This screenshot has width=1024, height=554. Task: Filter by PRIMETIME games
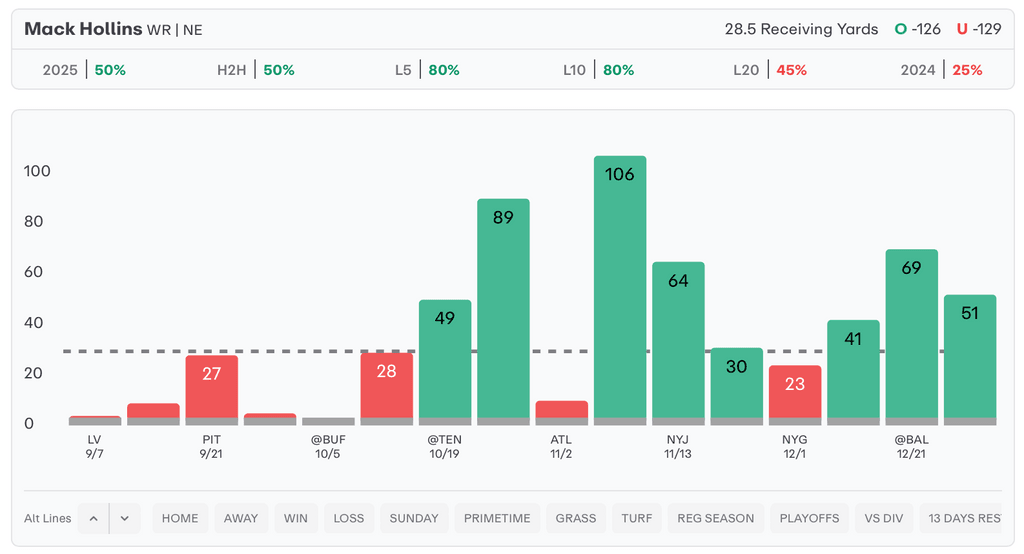497,518
